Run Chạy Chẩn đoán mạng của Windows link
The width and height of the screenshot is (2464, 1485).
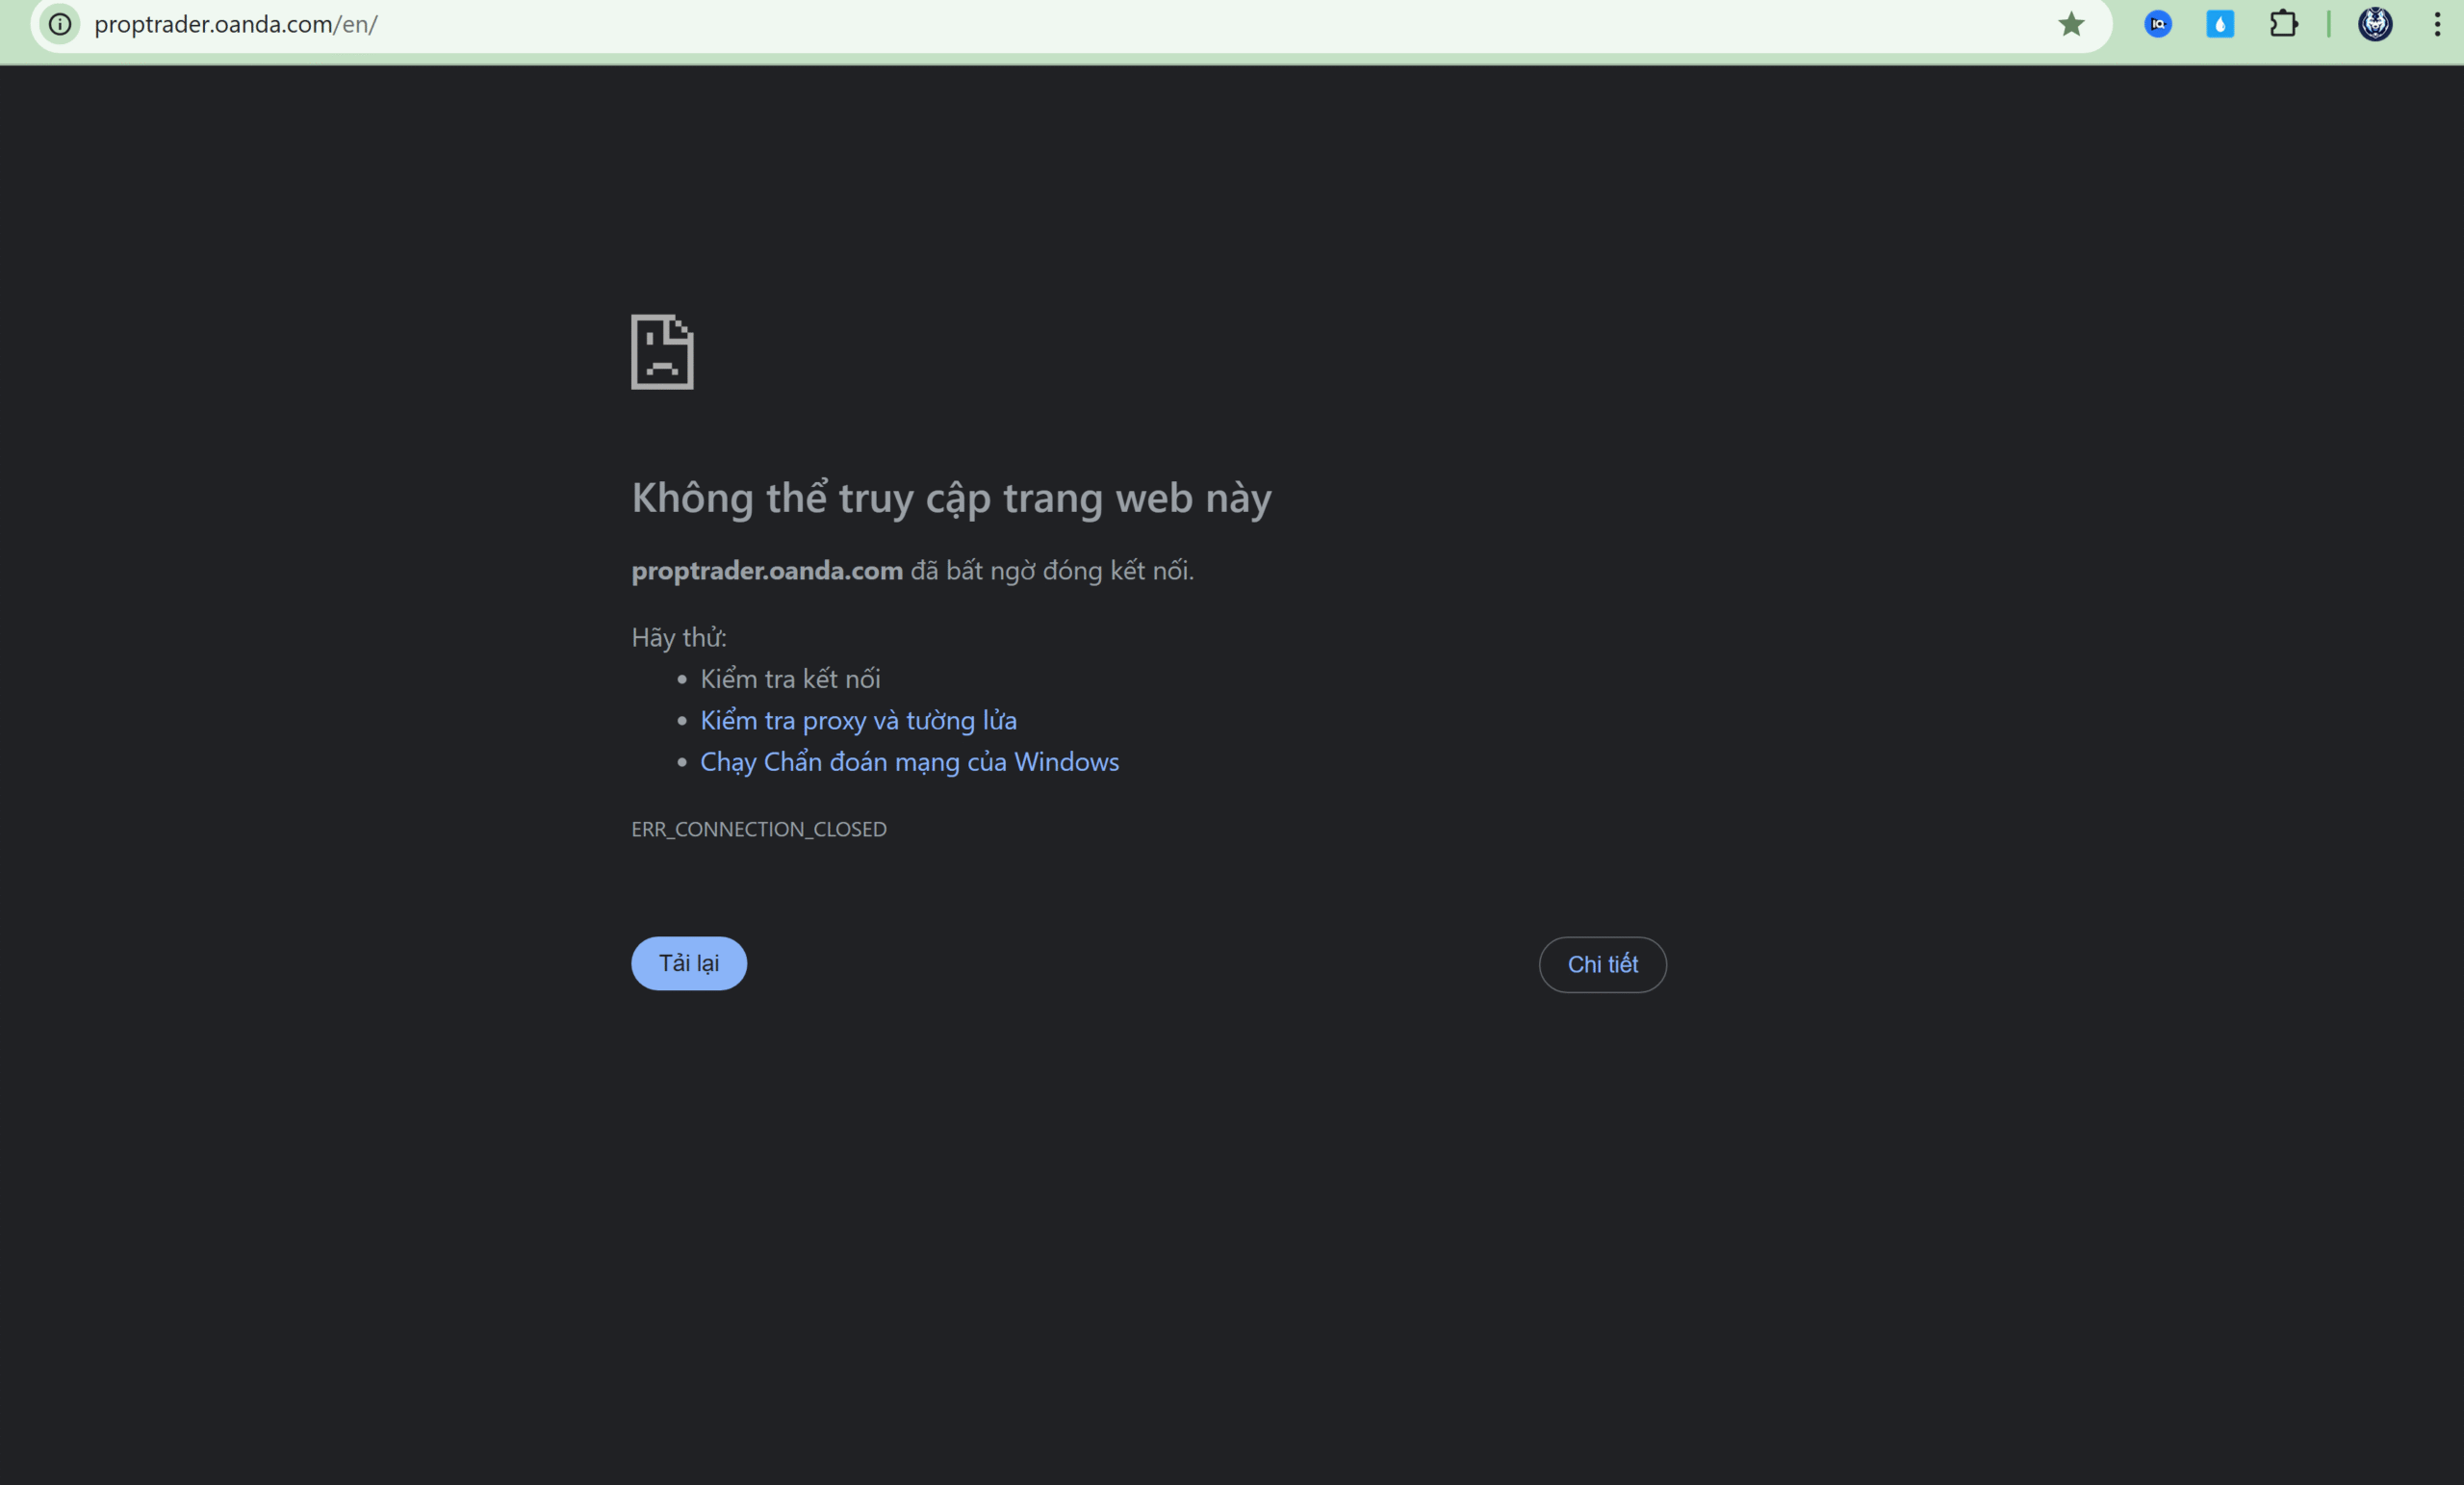click(909, 762)
